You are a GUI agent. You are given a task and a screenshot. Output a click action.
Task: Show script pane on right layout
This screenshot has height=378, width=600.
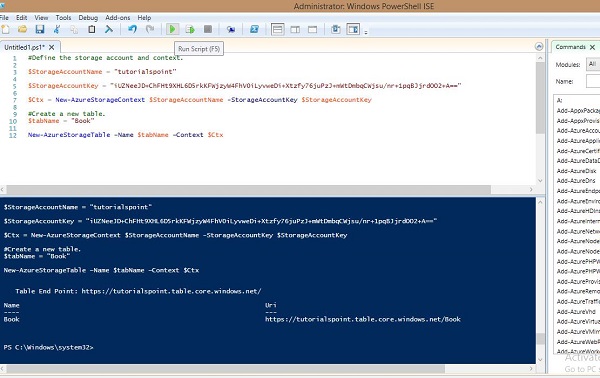pos(295,29)
